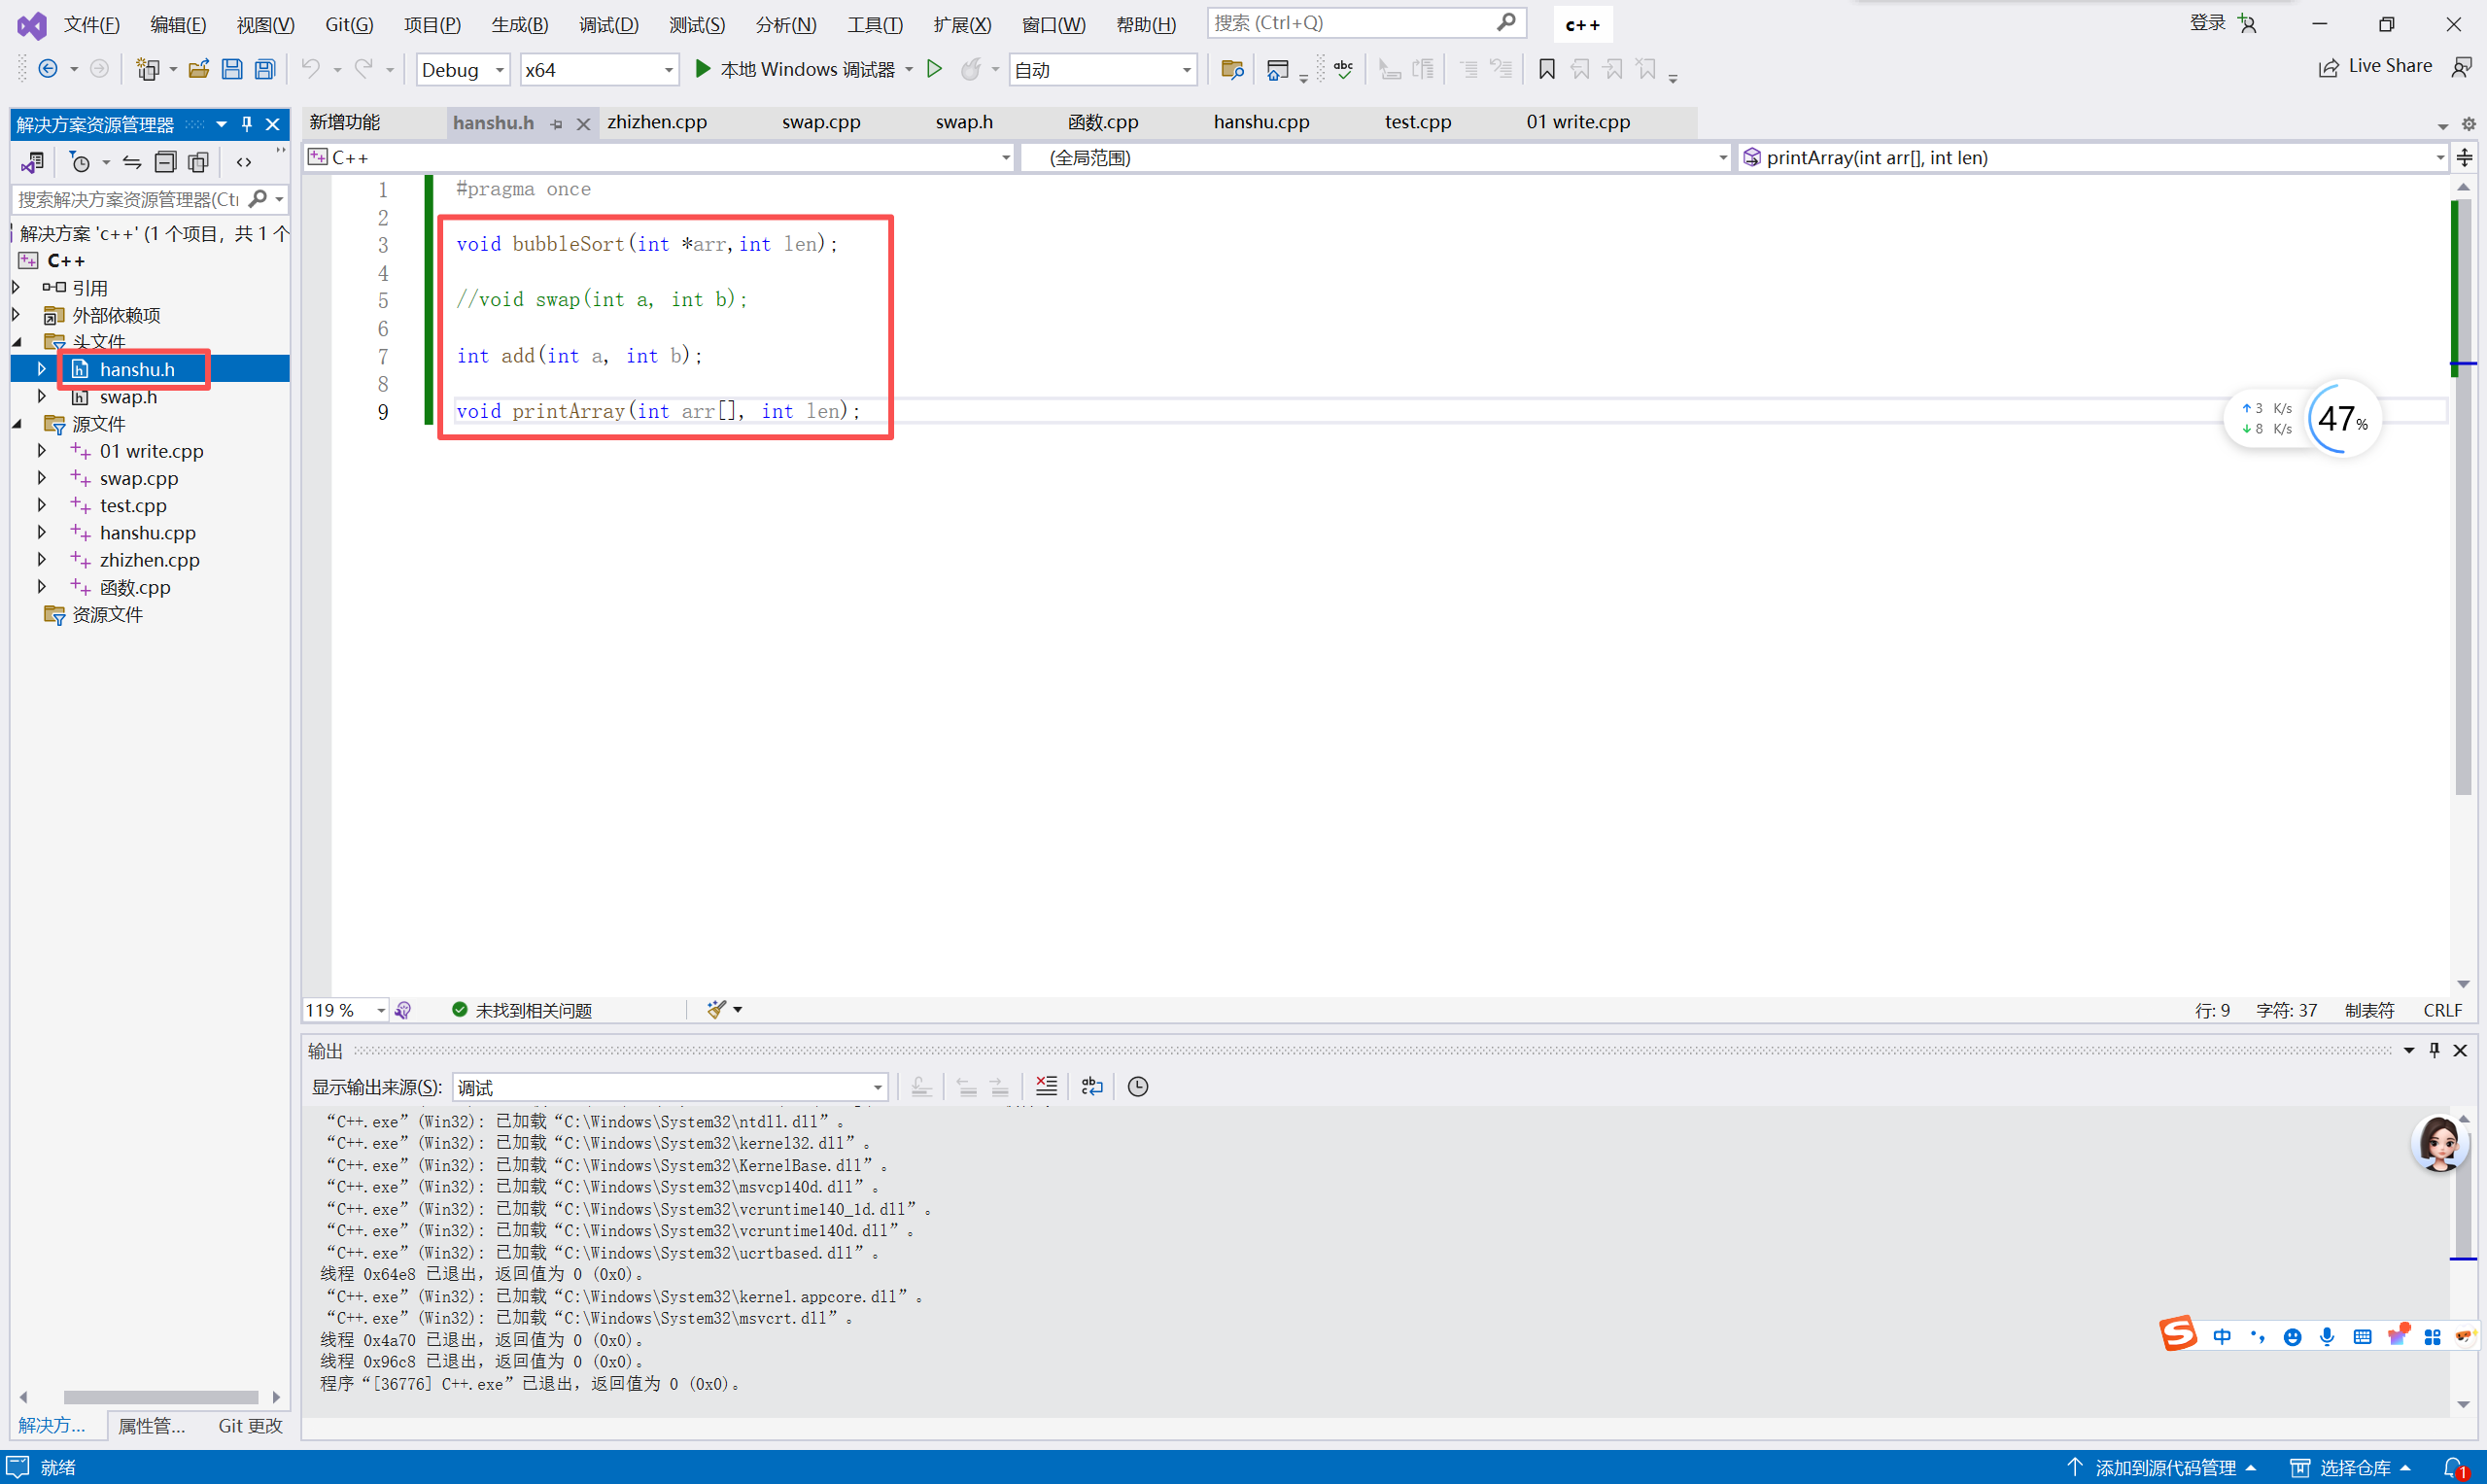This screenshot has height=1484, width=2487.
Task: Switch to the zhizhen.cpp tab
Action: (x=657, y=122)
